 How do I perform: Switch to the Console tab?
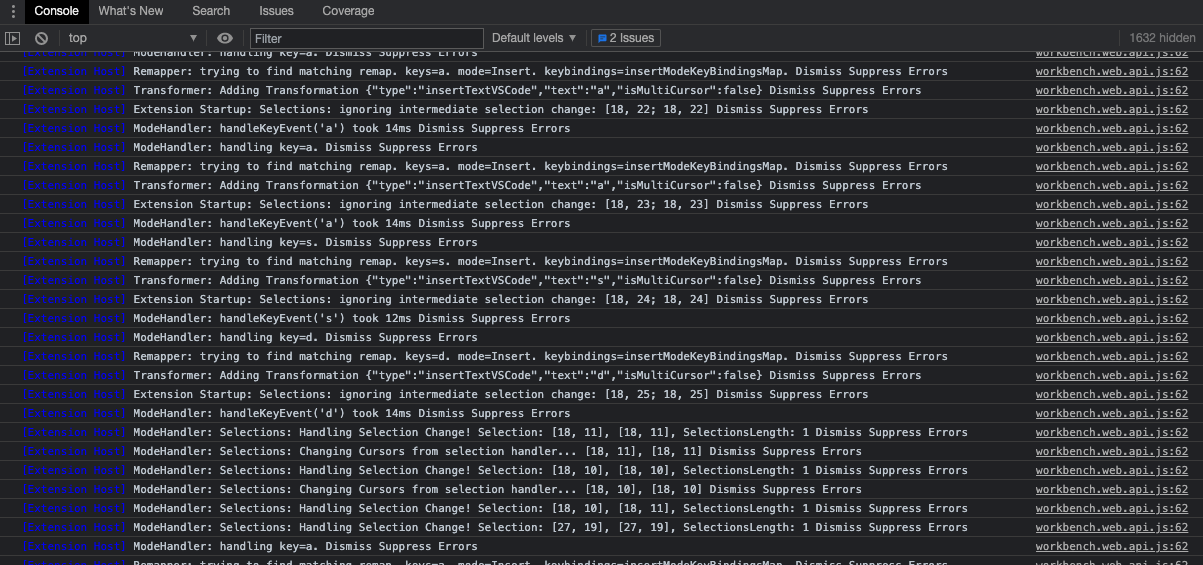click(56, 11)
